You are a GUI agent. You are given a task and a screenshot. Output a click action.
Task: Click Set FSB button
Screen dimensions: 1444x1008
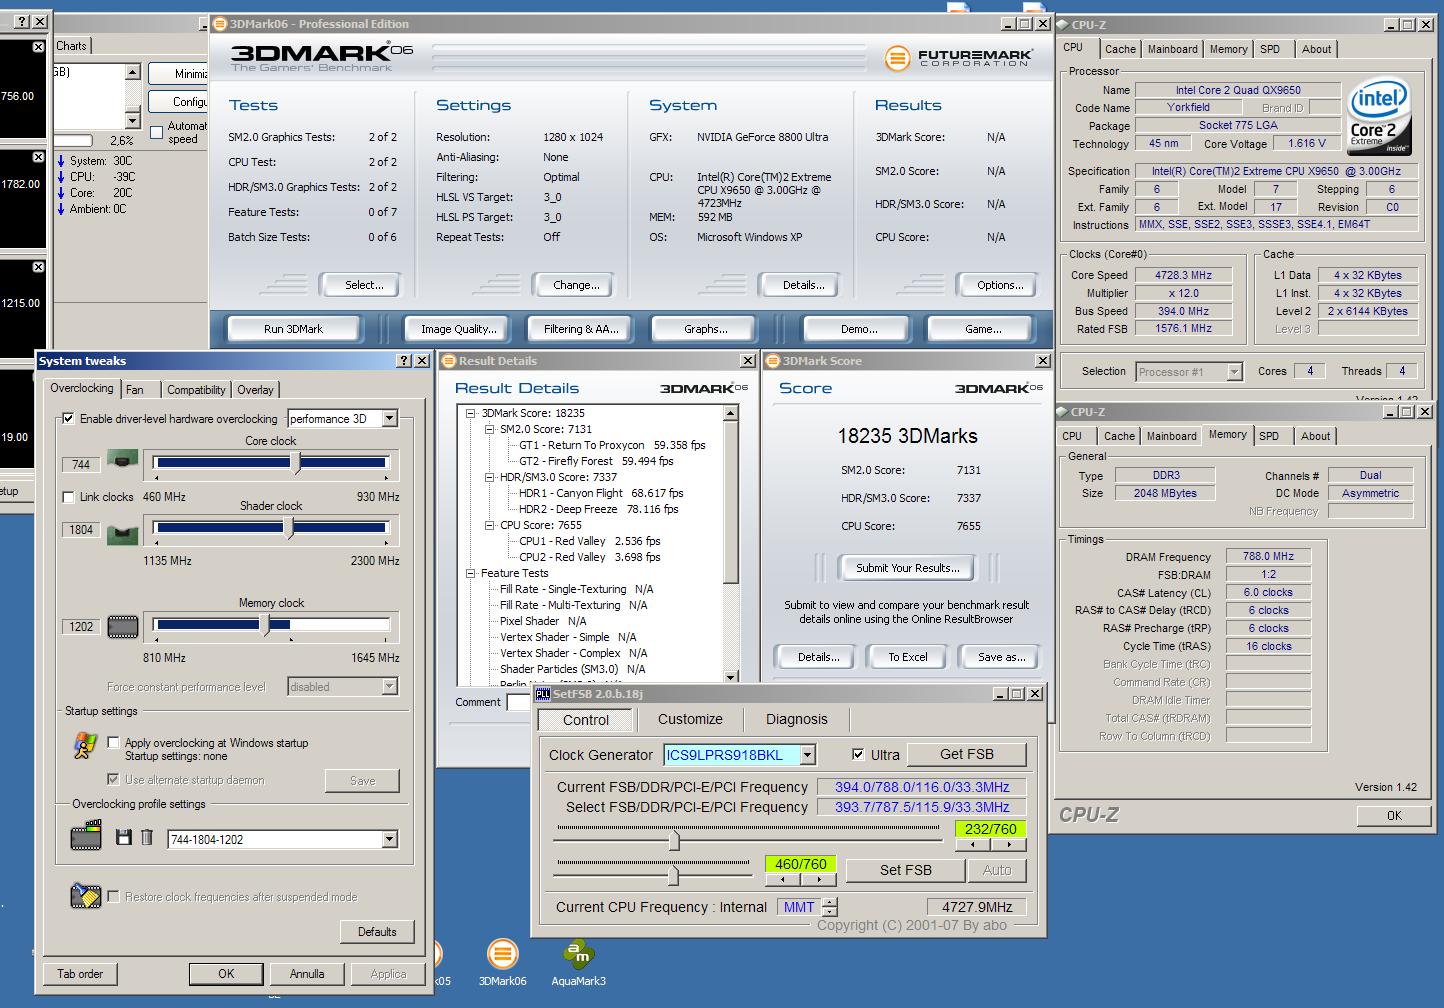coord(905,870)
